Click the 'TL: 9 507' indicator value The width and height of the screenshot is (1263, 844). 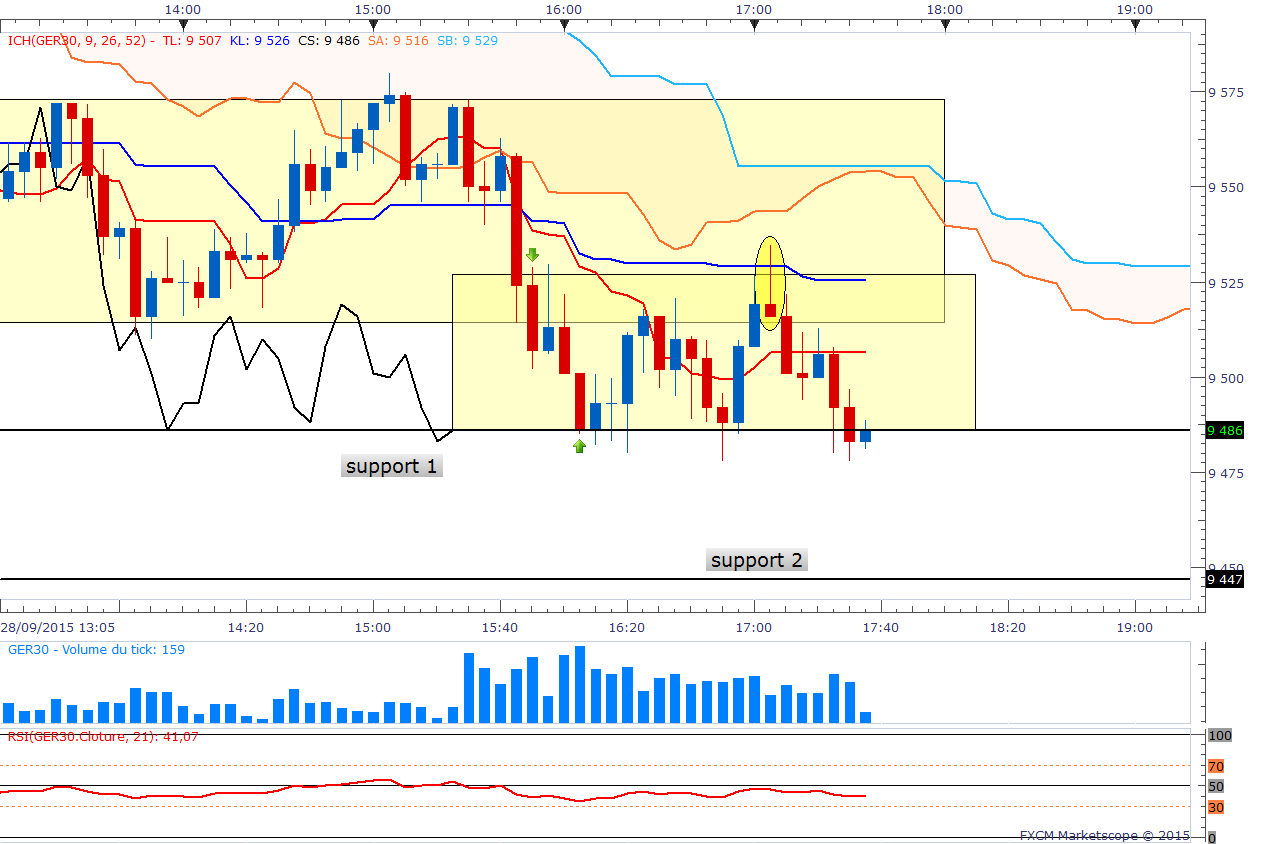[193, 41]
